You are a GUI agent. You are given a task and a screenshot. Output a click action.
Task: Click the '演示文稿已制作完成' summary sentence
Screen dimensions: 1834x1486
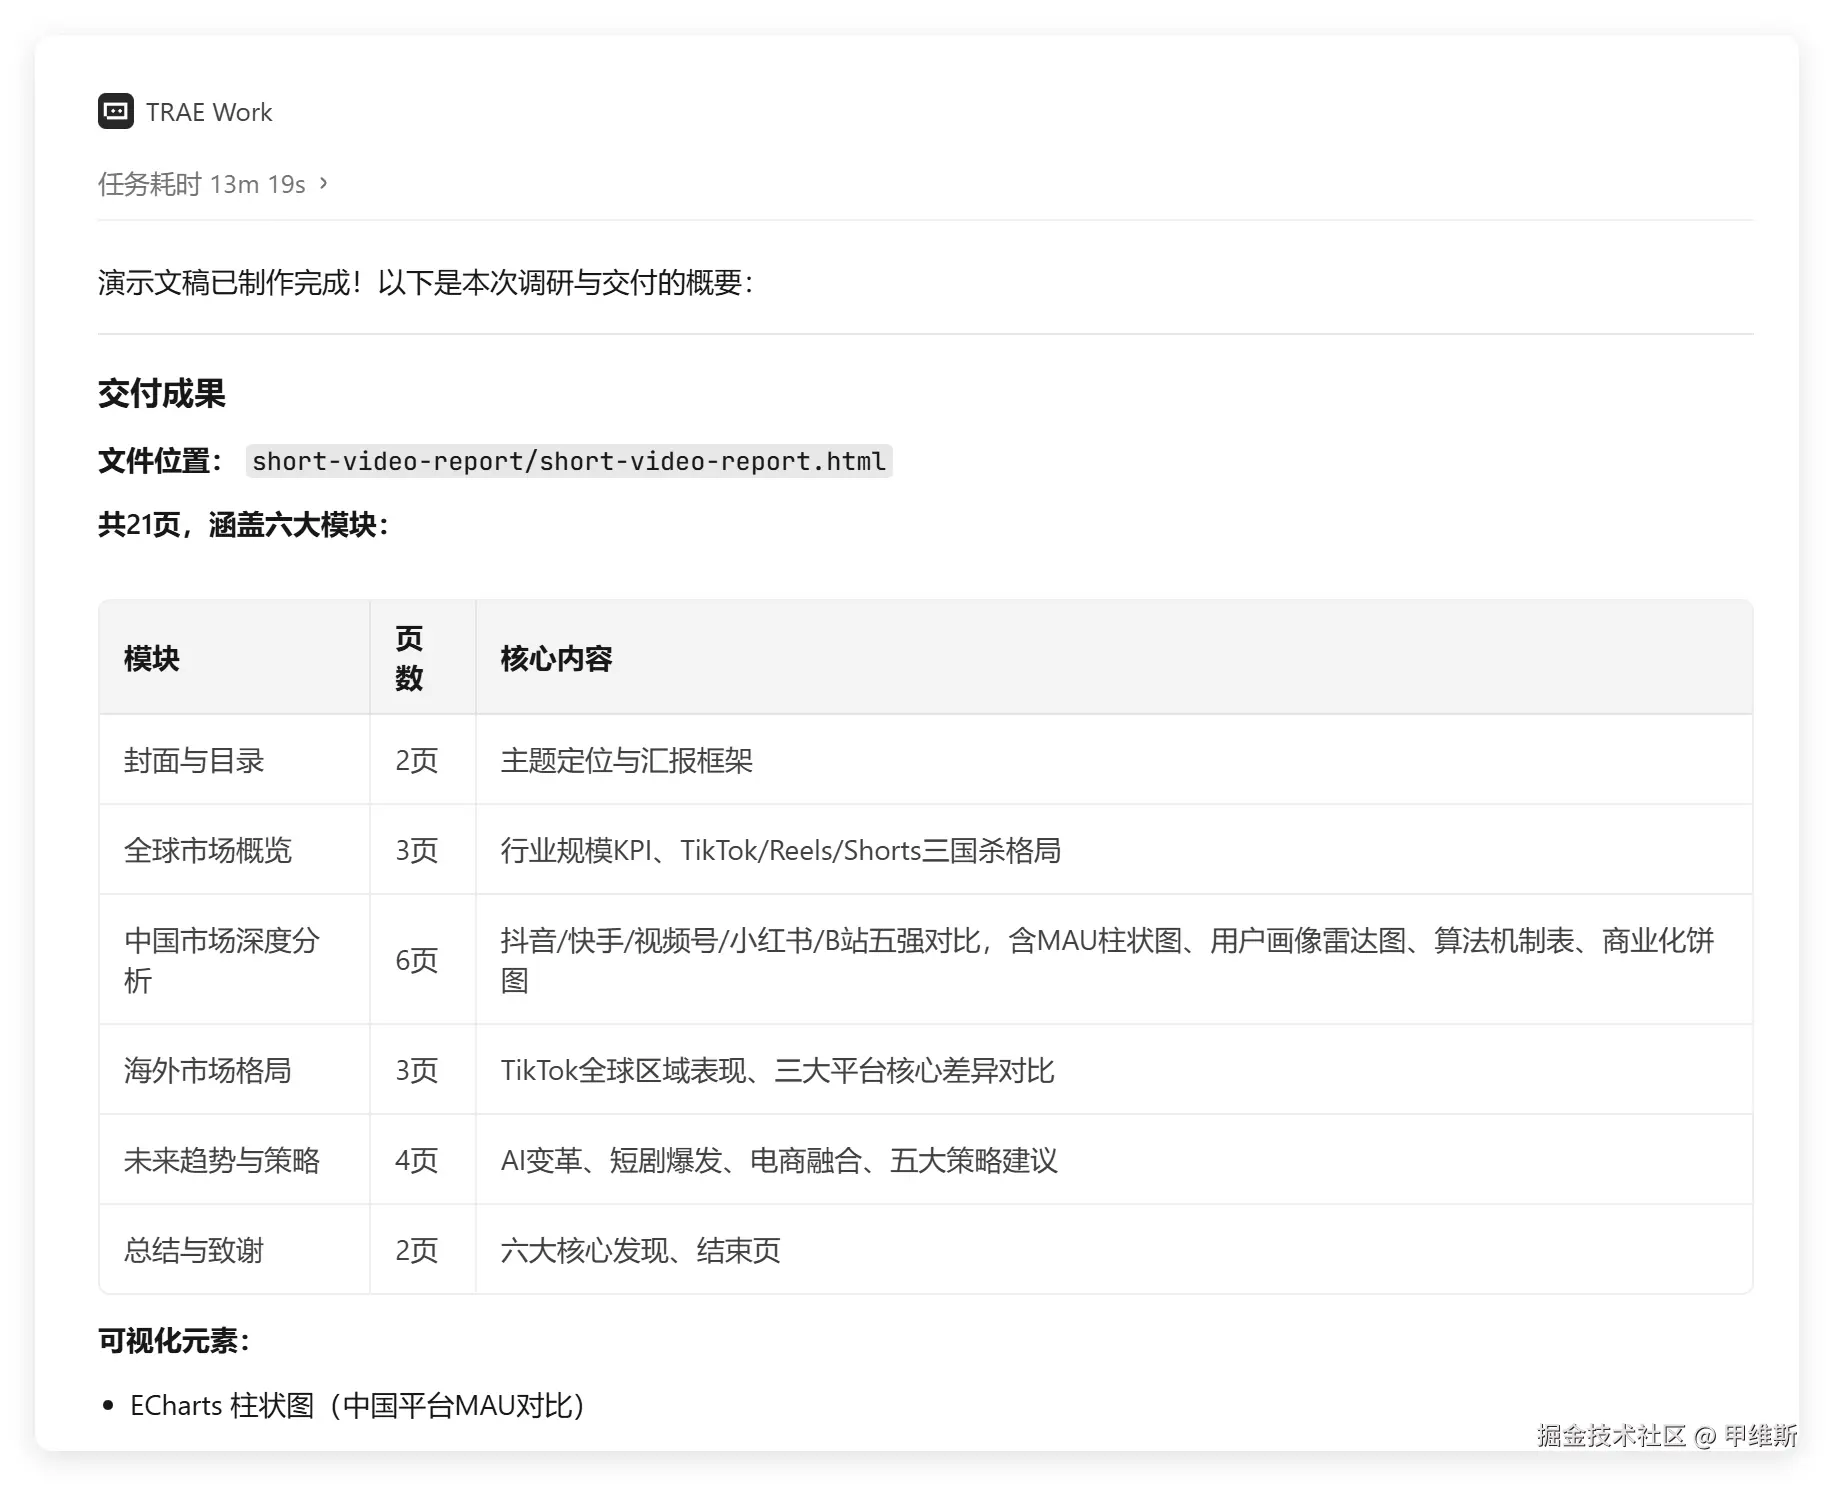(x=426, y=283)
